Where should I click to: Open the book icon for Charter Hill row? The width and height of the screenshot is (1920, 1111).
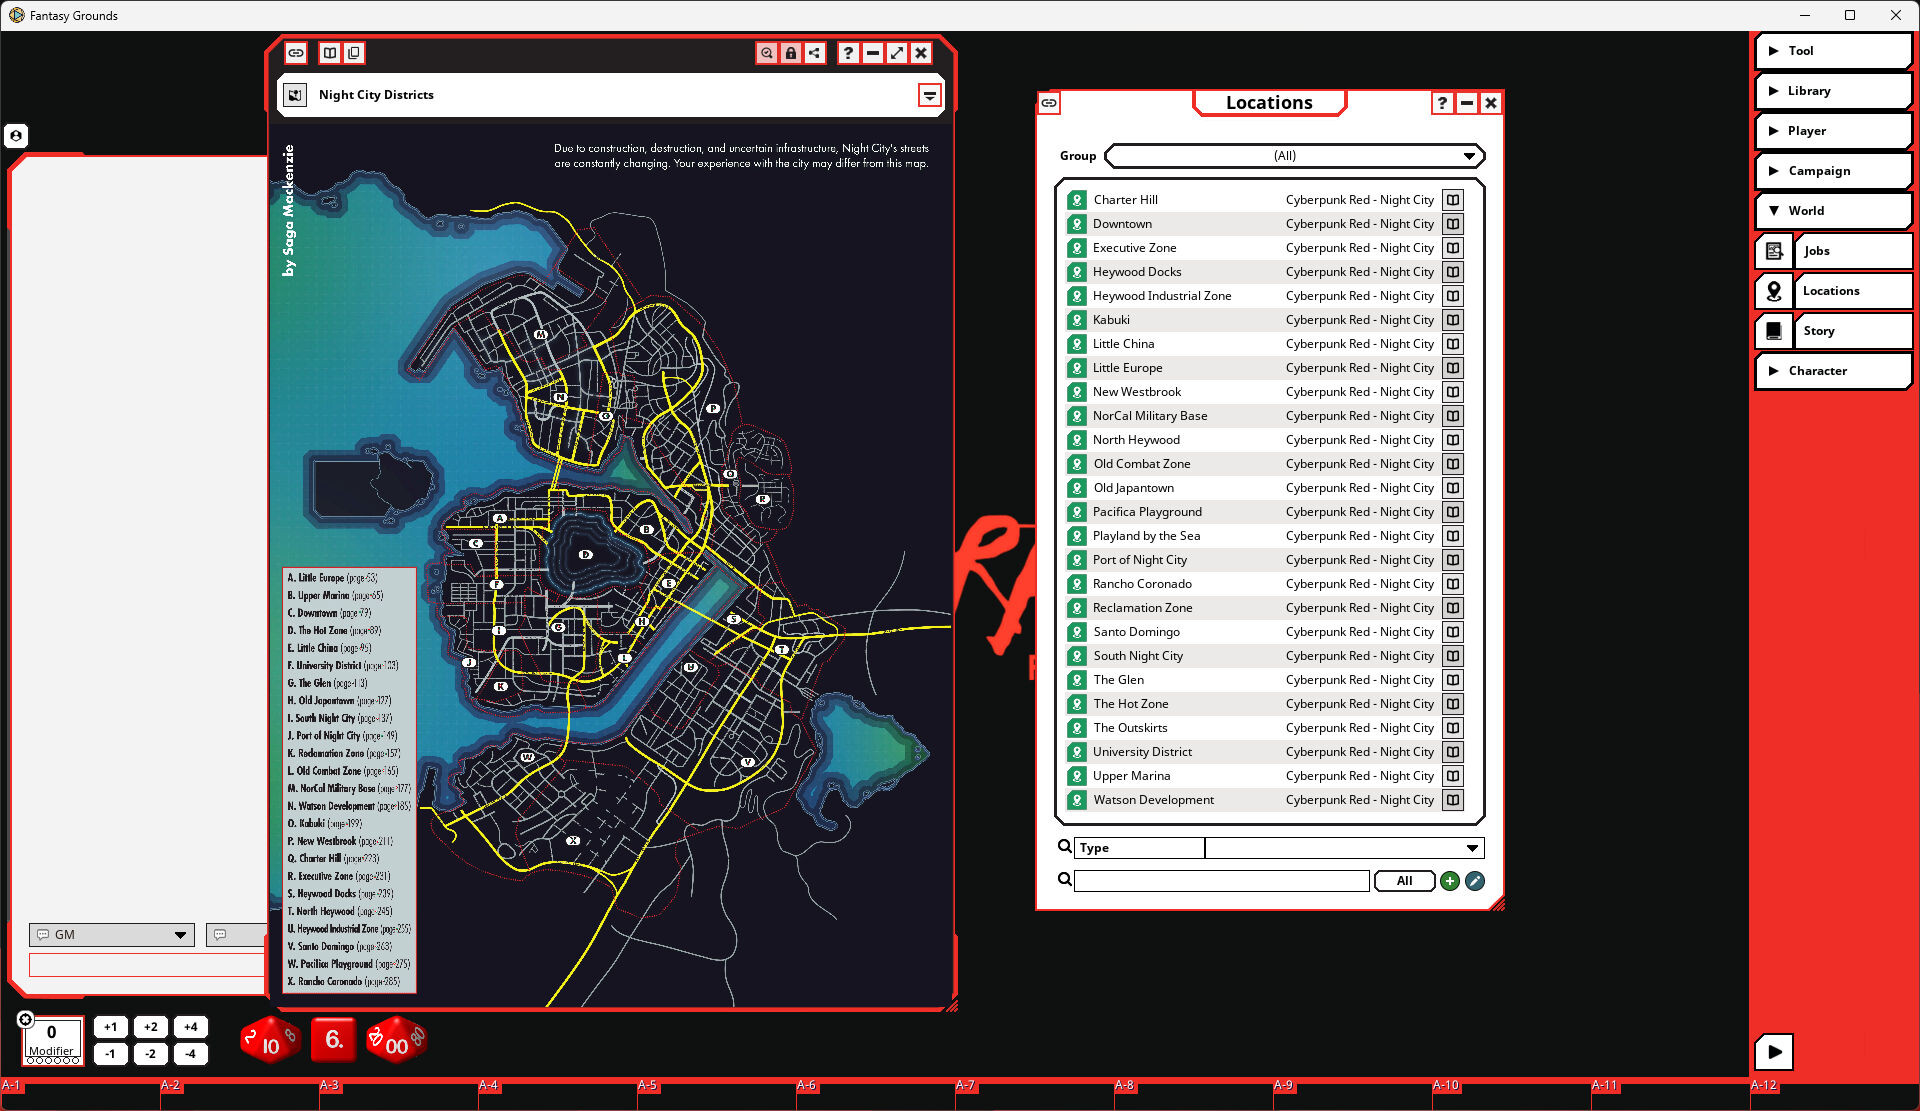(x=1453, y=200)
